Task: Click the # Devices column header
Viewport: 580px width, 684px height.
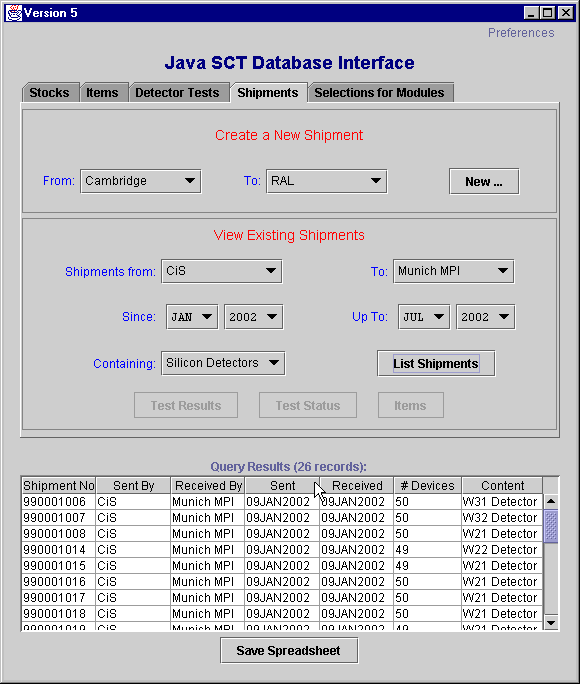Action: pyautogui.click(x=427, y=486)
